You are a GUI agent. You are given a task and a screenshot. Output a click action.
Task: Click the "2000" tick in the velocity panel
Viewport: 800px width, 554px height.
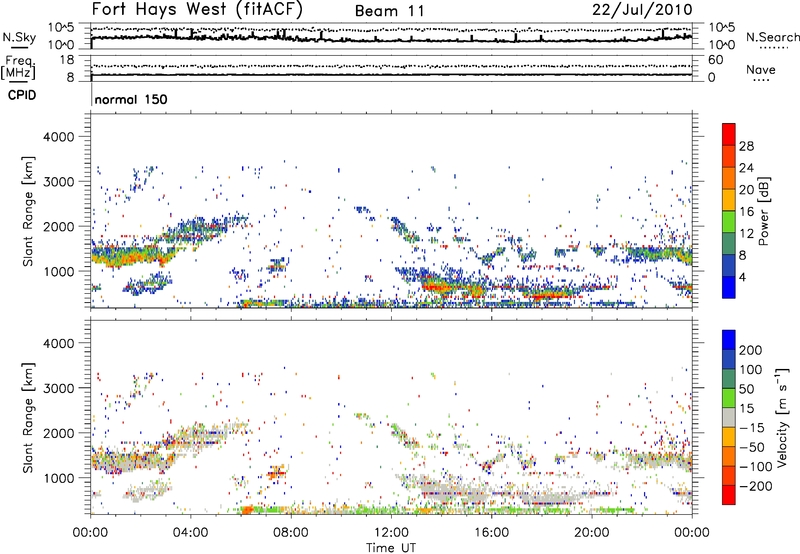click(59, 433)
